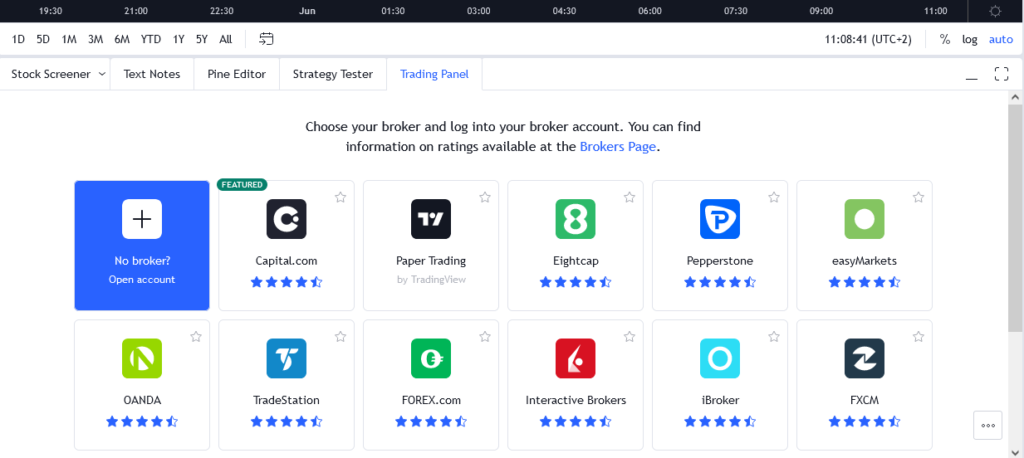
Task: Favorite FOREX.com with its star
Action: (485, 336)
